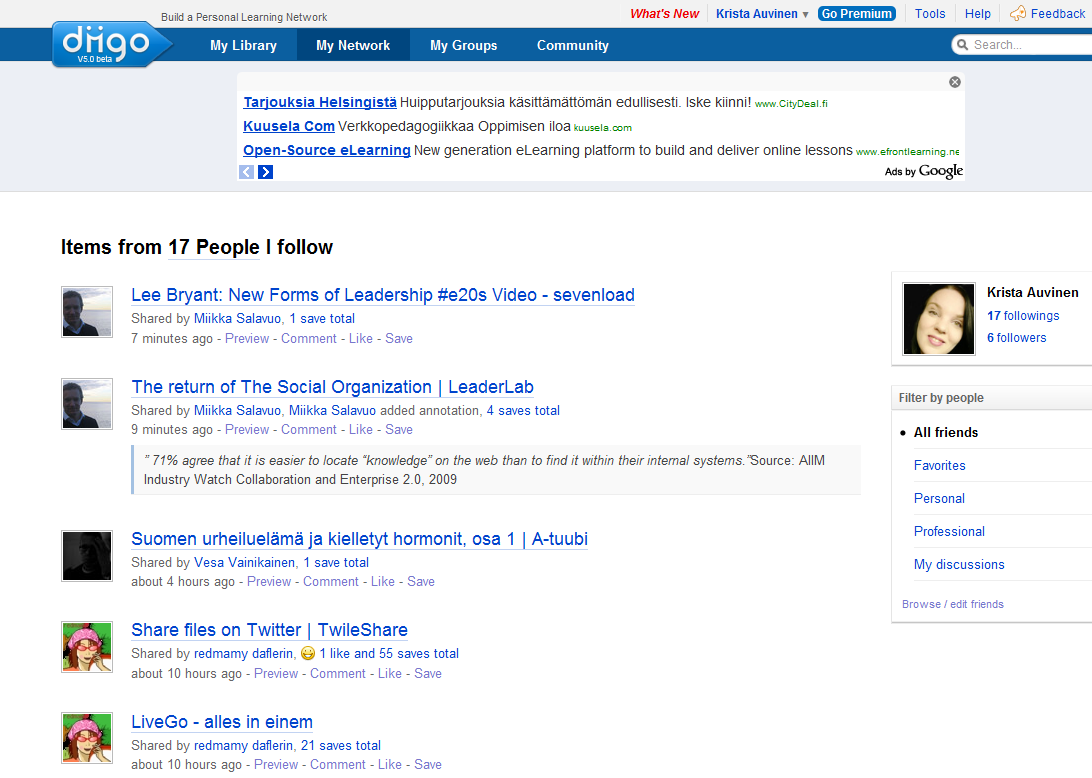Click Comment on Social Organization item
Viewport: 1092px width, 778px height.
pyautogui.click(x=309, y=430)
